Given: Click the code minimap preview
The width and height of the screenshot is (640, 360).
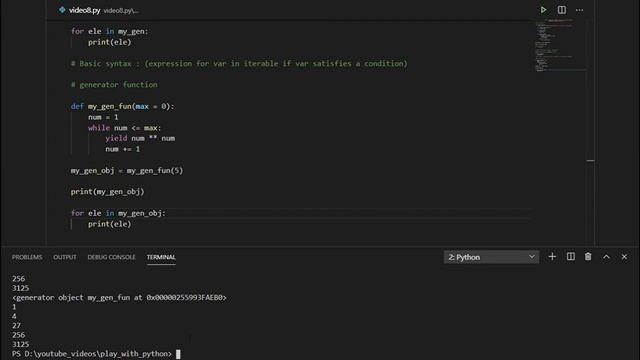Looking at the screenshot, I should (560, 45).
